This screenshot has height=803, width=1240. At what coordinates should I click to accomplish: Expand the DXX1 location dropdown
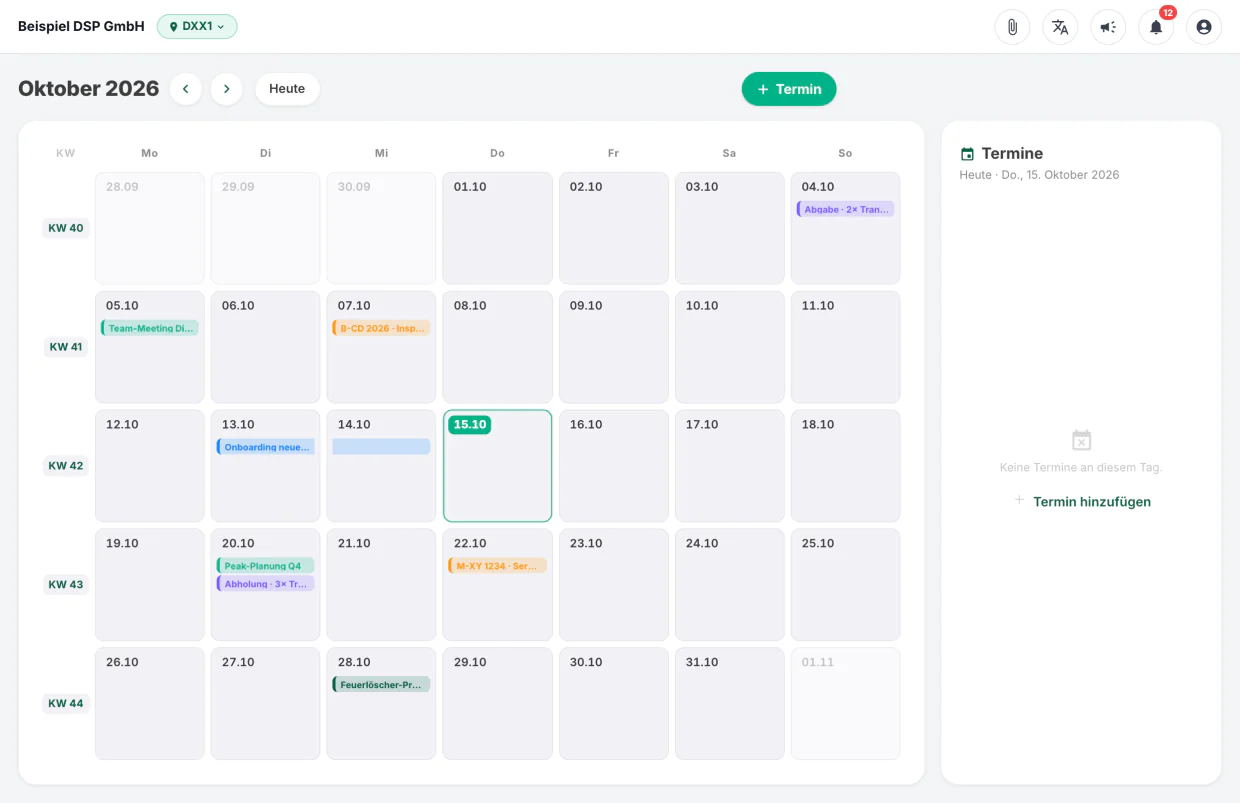[x=197, y=26]
